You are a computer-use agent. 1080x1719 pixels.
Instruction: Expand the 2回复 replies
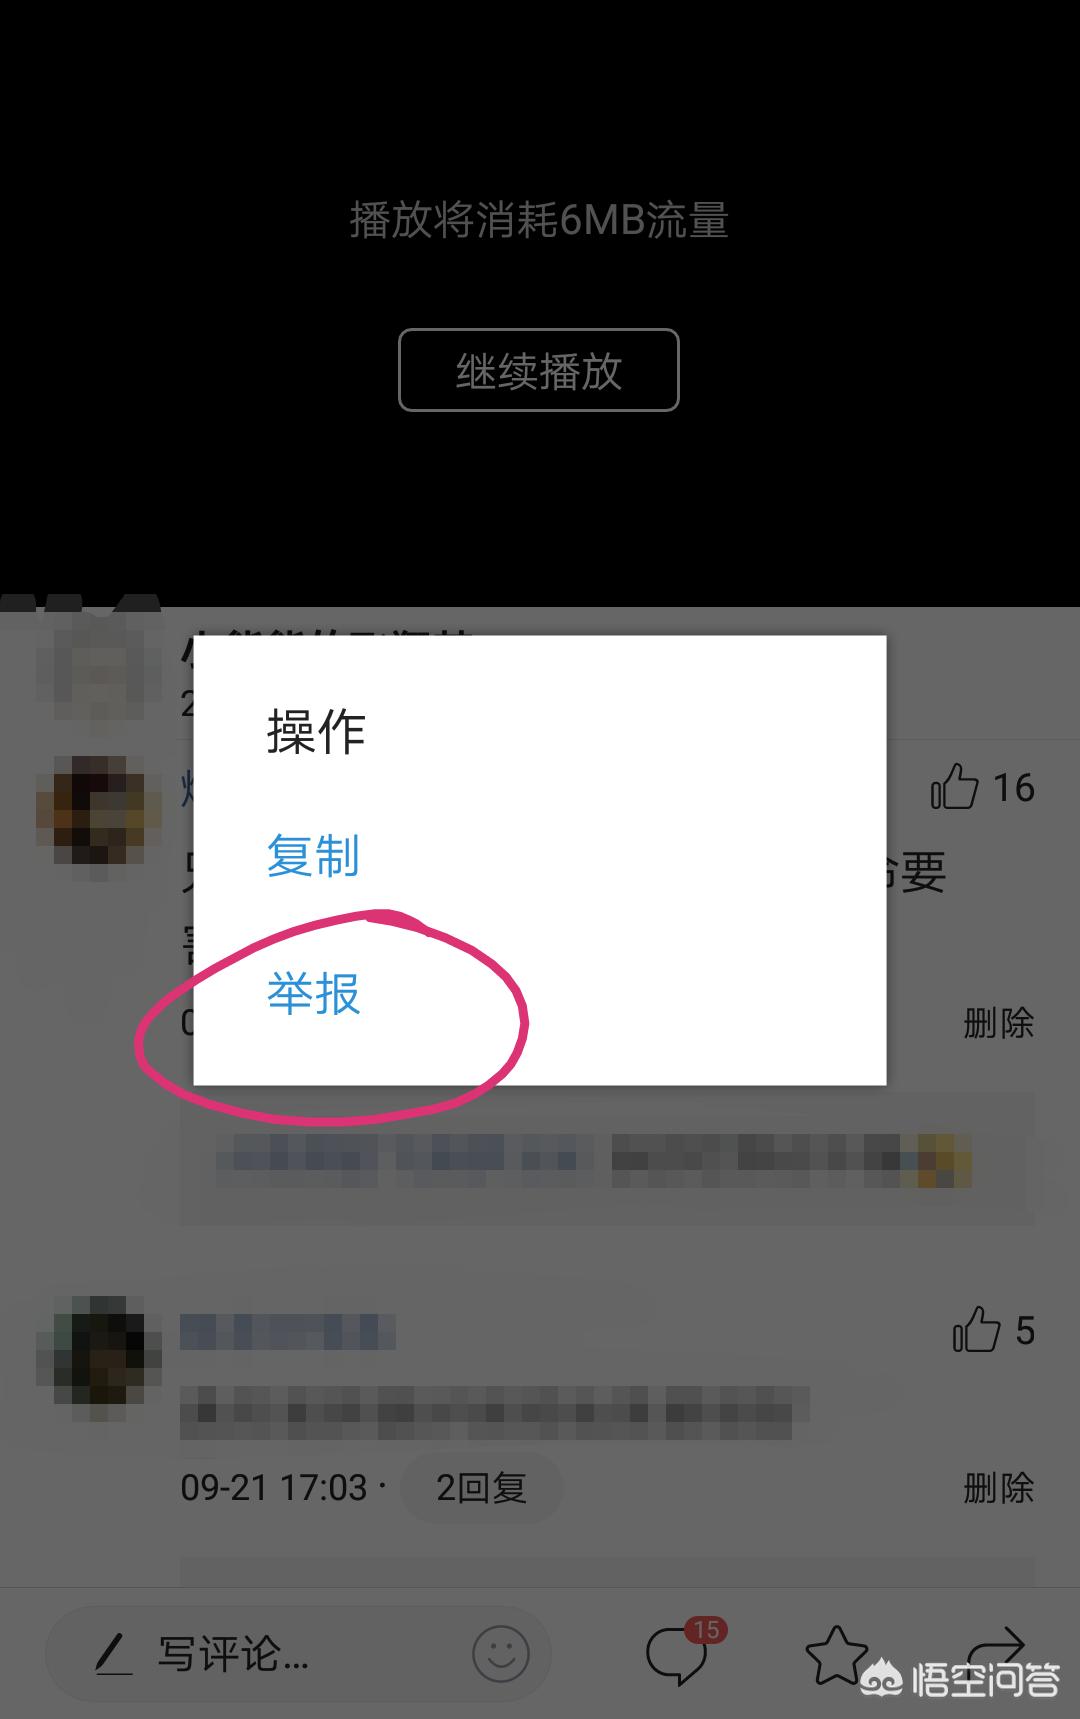coord(481,1488)
